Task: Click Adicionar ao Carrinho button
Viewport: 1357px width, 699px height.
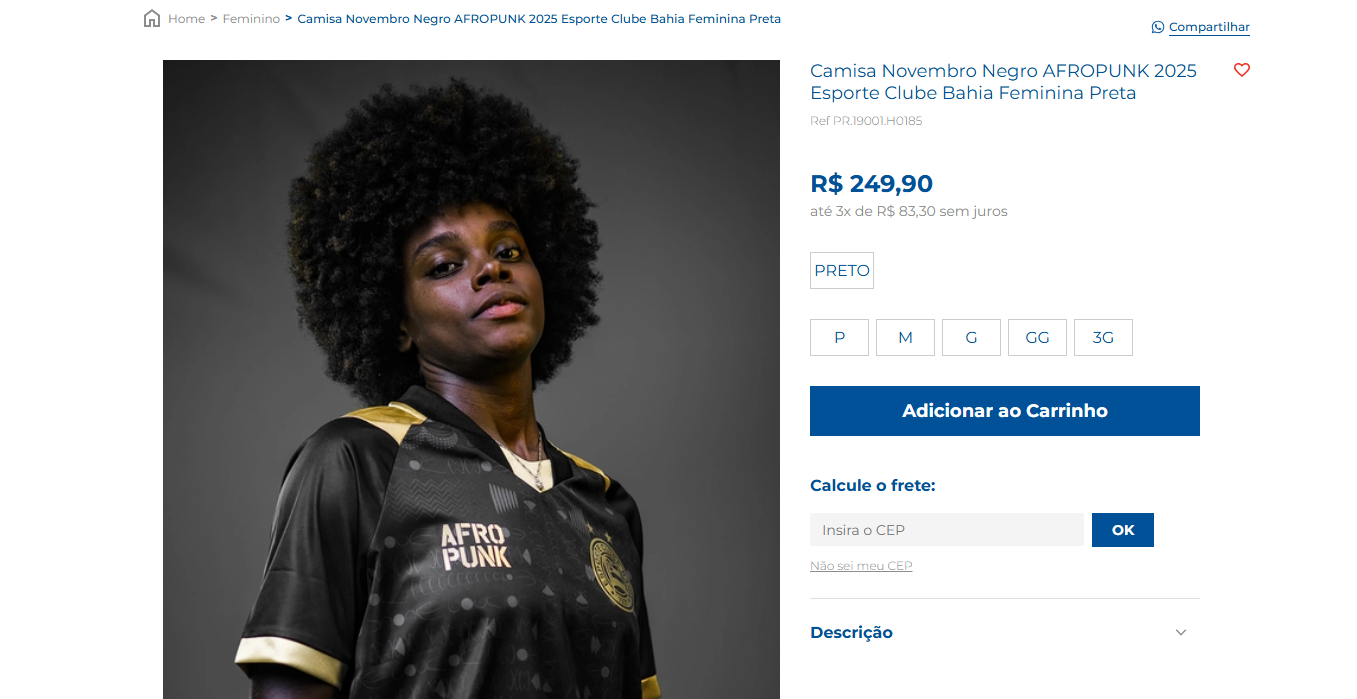Action: [x=1005, y=411]
